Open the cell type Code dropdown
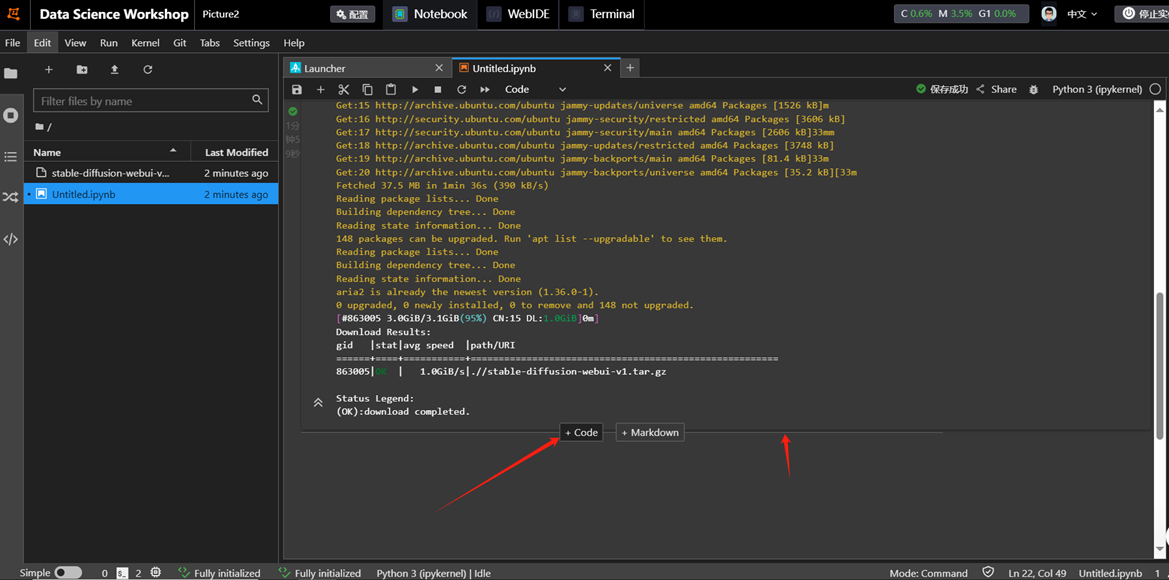This screenshot has height=580, width=1169. click(535, 89)
